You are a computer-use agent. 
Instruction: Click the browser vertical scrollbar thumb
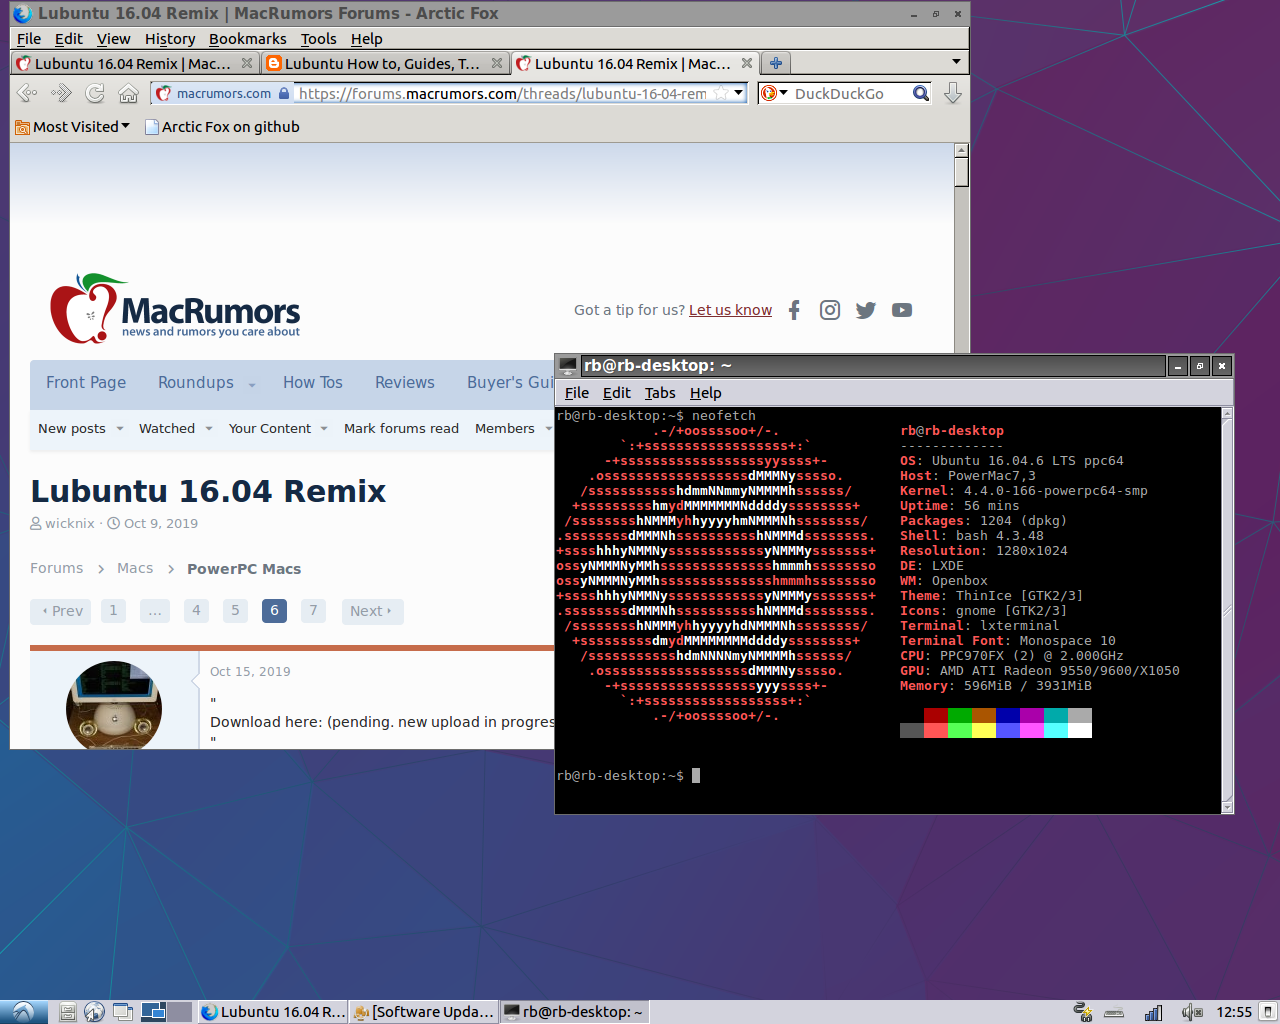click(x=961, y=173)
